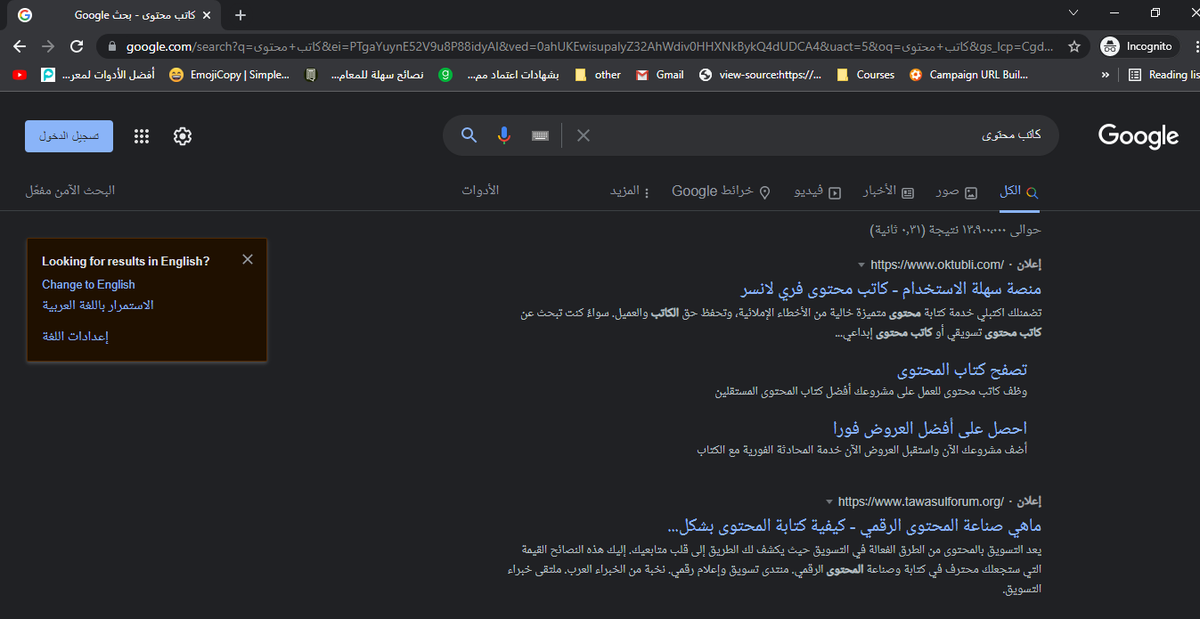Click the browser forward arrow

(x=48, y=47)
